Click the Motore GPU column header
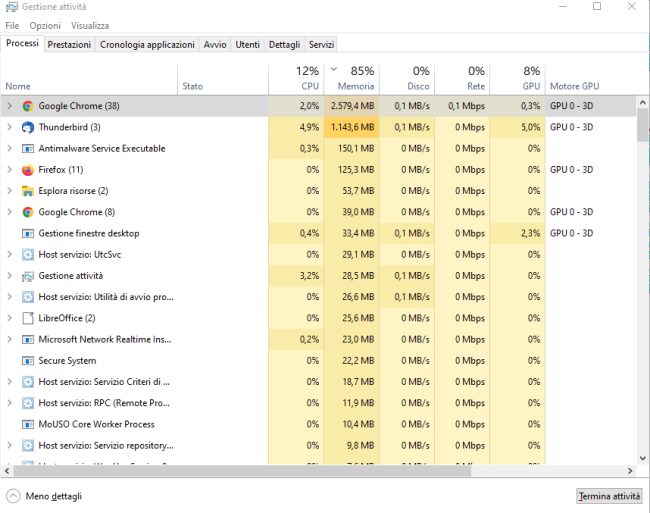The image size is (650, 513). [590, 79]
